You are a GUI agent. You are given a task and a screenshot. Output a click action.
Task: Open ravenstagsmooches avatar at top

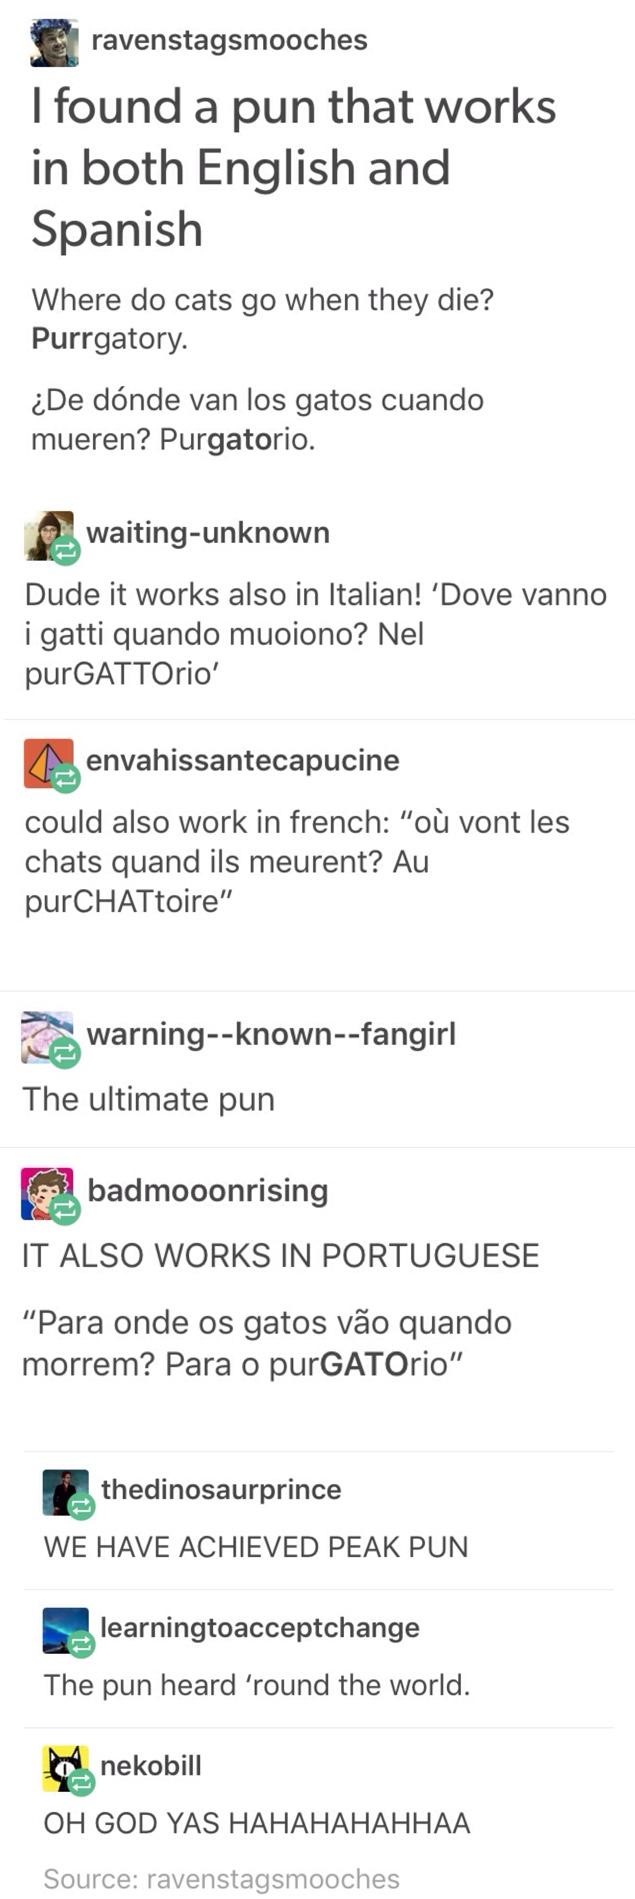pyautogui.click(x=54, y=42)
